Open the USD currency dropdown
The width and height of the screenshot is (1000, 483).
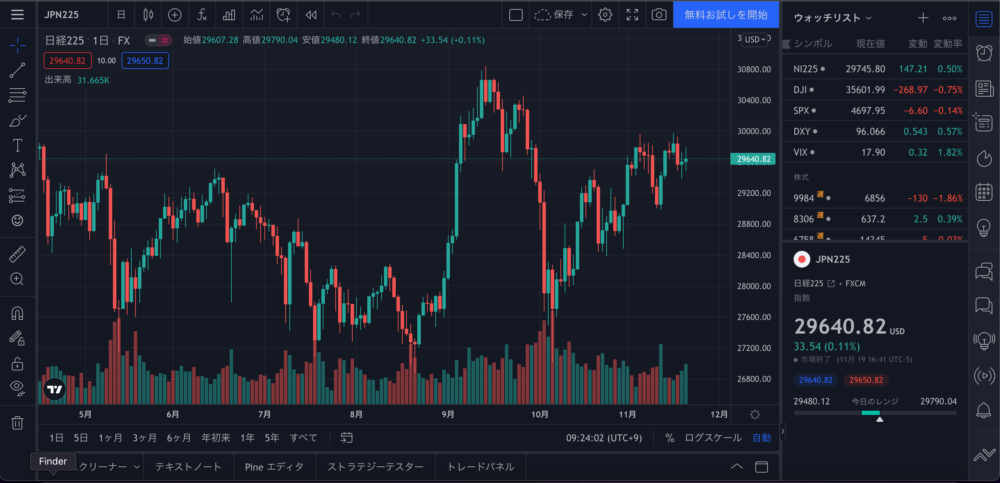tap(756, 40)
